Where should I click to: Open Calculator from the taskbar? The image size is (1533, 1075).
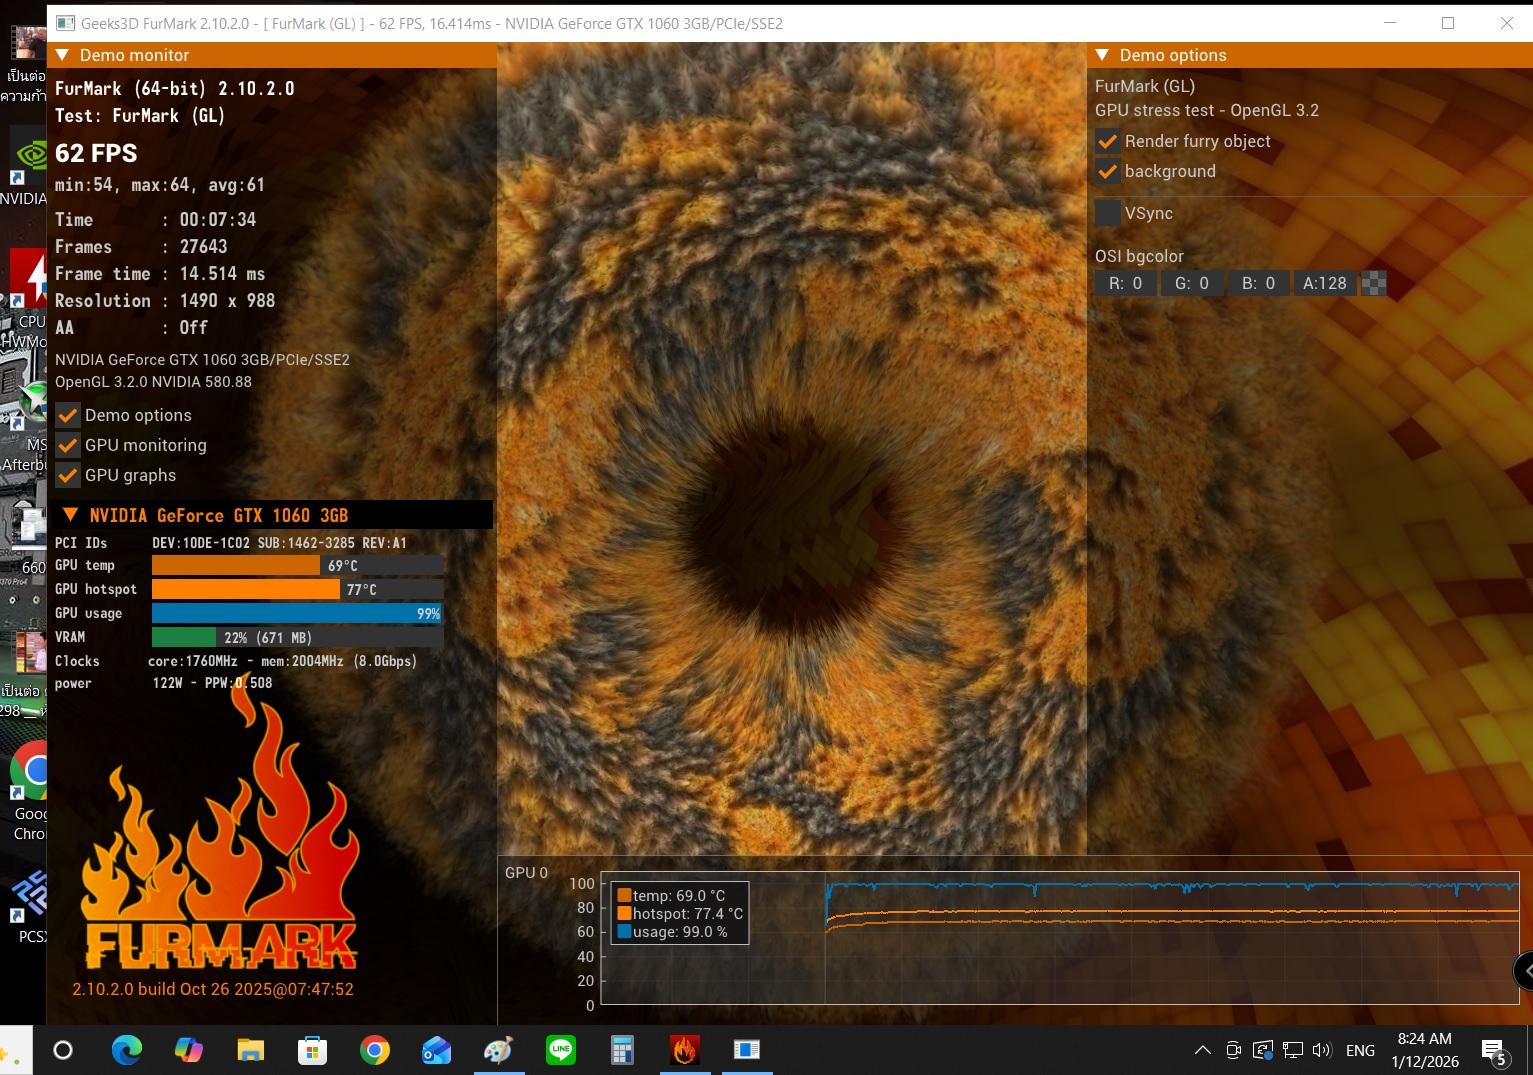(x=622, y=1050)
